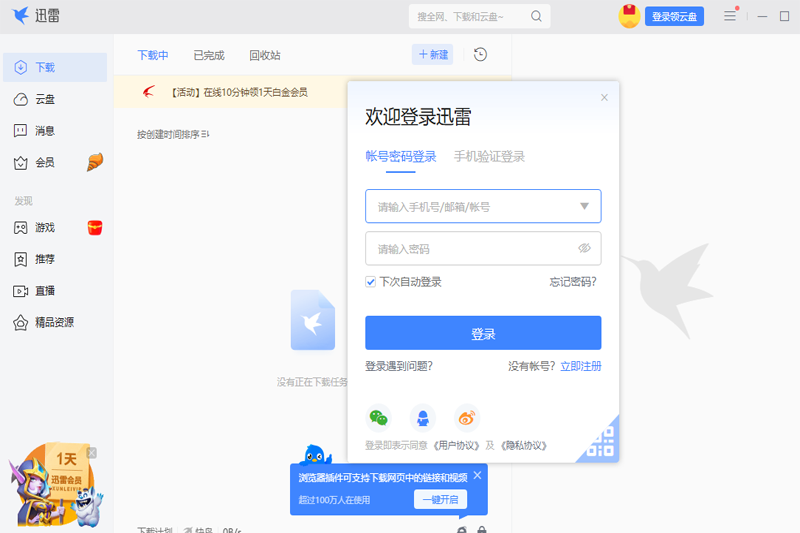This screenshot has width=800, height=533.
Task: Open download history clock icon
Action: [480, 55]
